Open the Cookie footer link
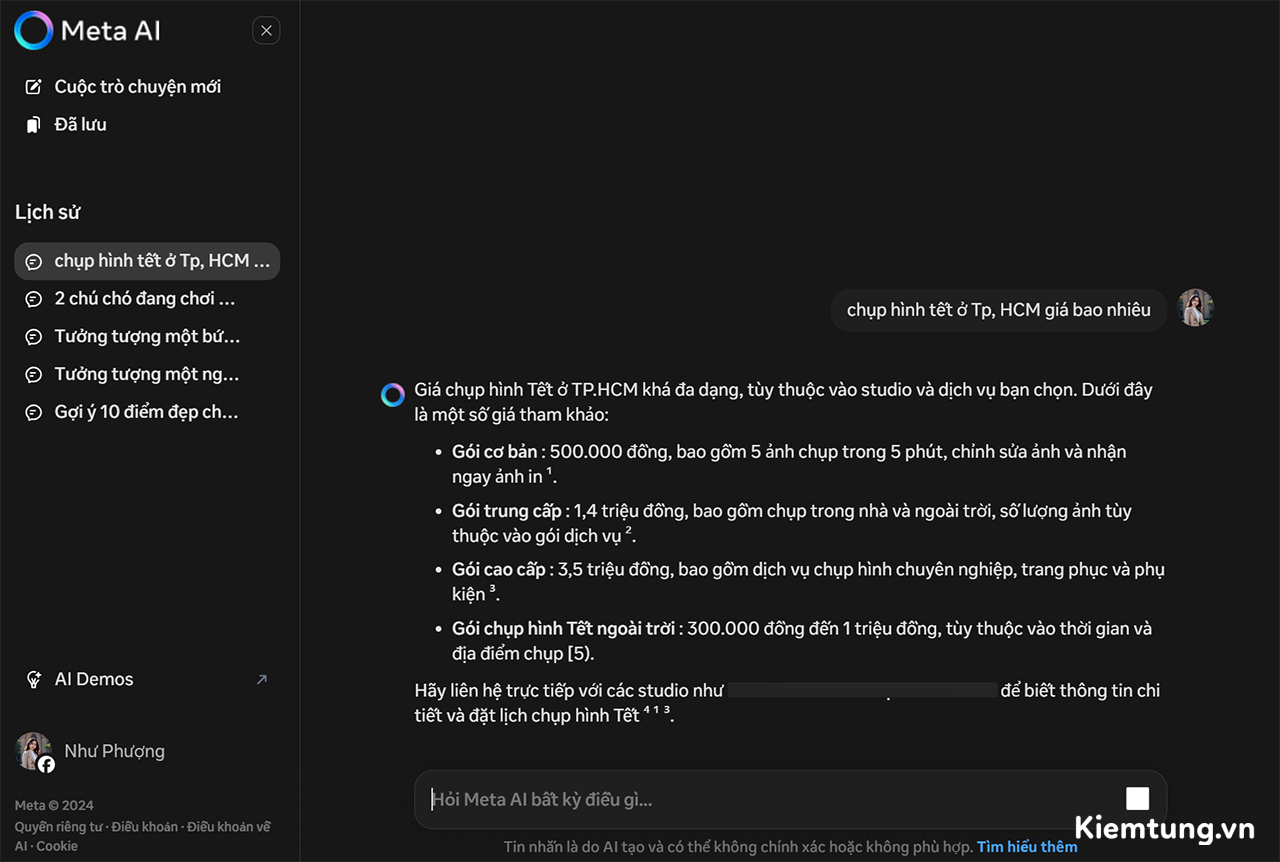Screen dimensions: 1280x862 [x=57, y=846]
